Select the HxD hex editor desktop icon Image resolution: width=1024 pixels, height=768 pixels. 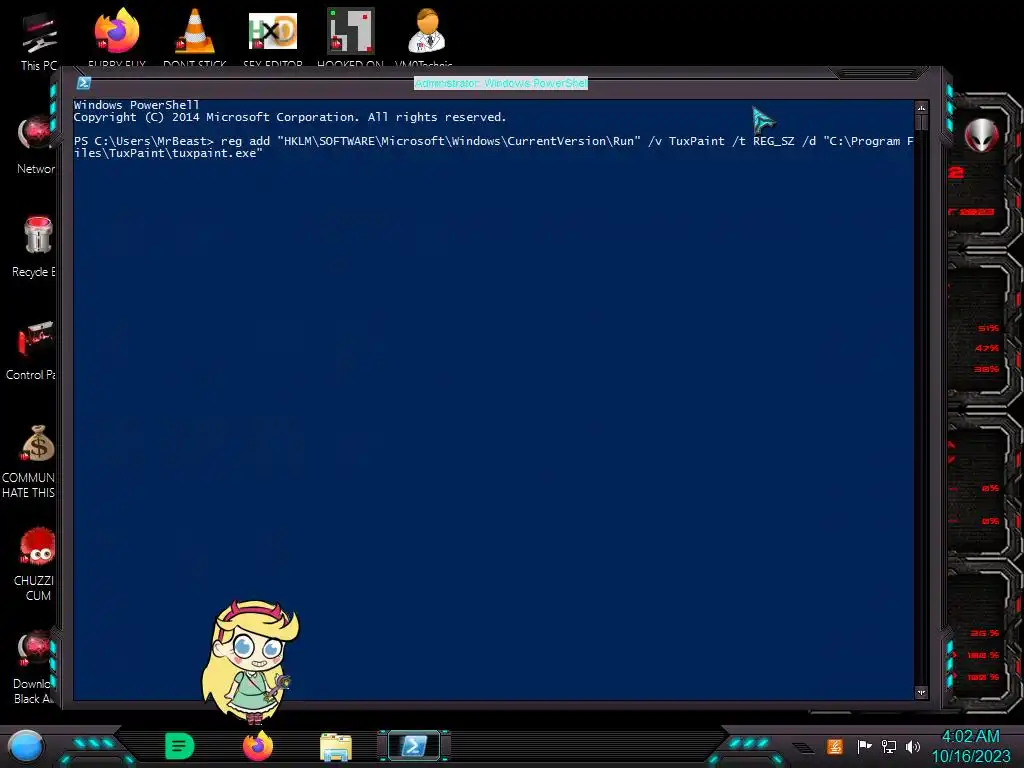coord(273,31)
